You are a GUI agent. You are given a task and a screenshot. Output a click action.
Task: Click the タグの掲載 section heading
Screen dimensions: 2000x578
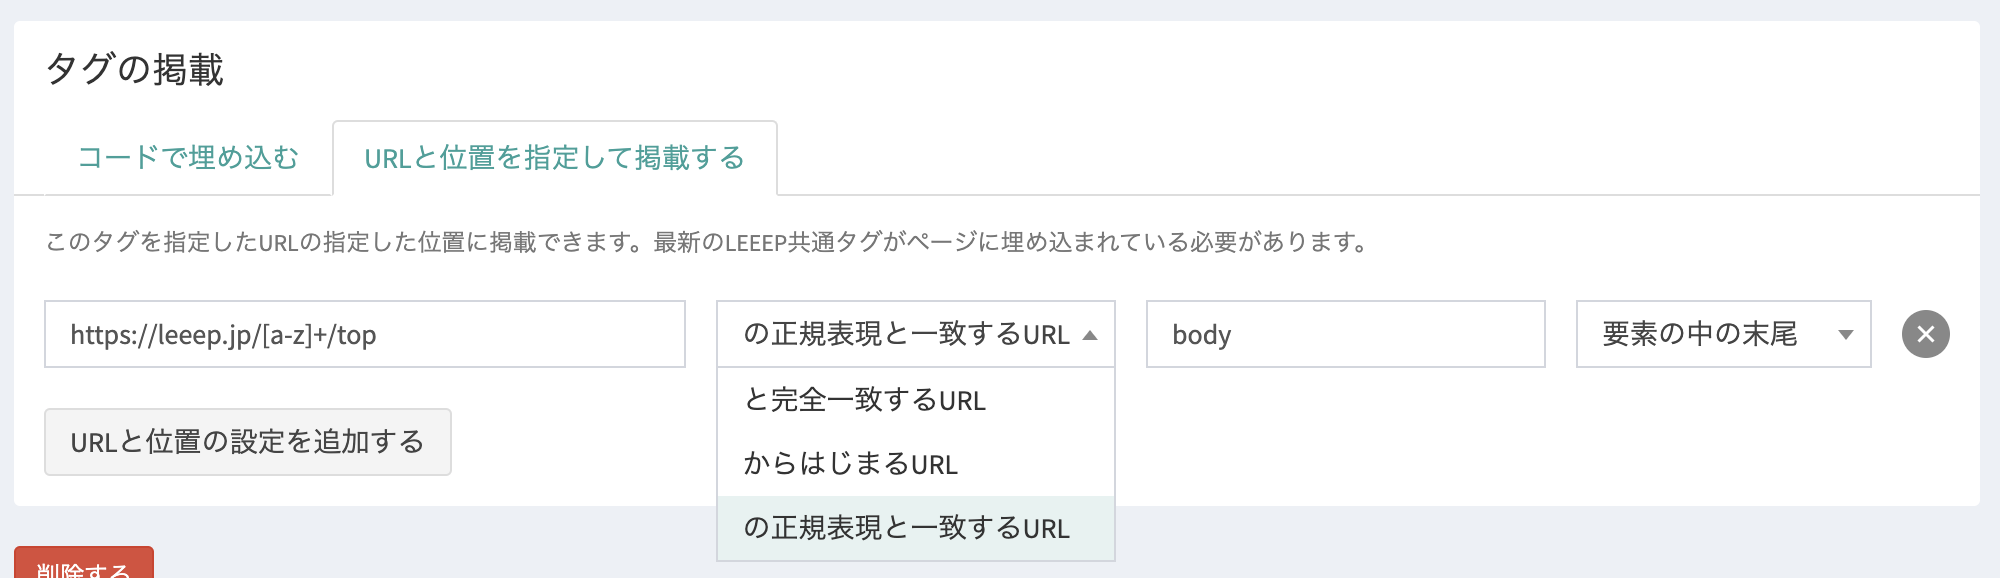click(135, 70)
